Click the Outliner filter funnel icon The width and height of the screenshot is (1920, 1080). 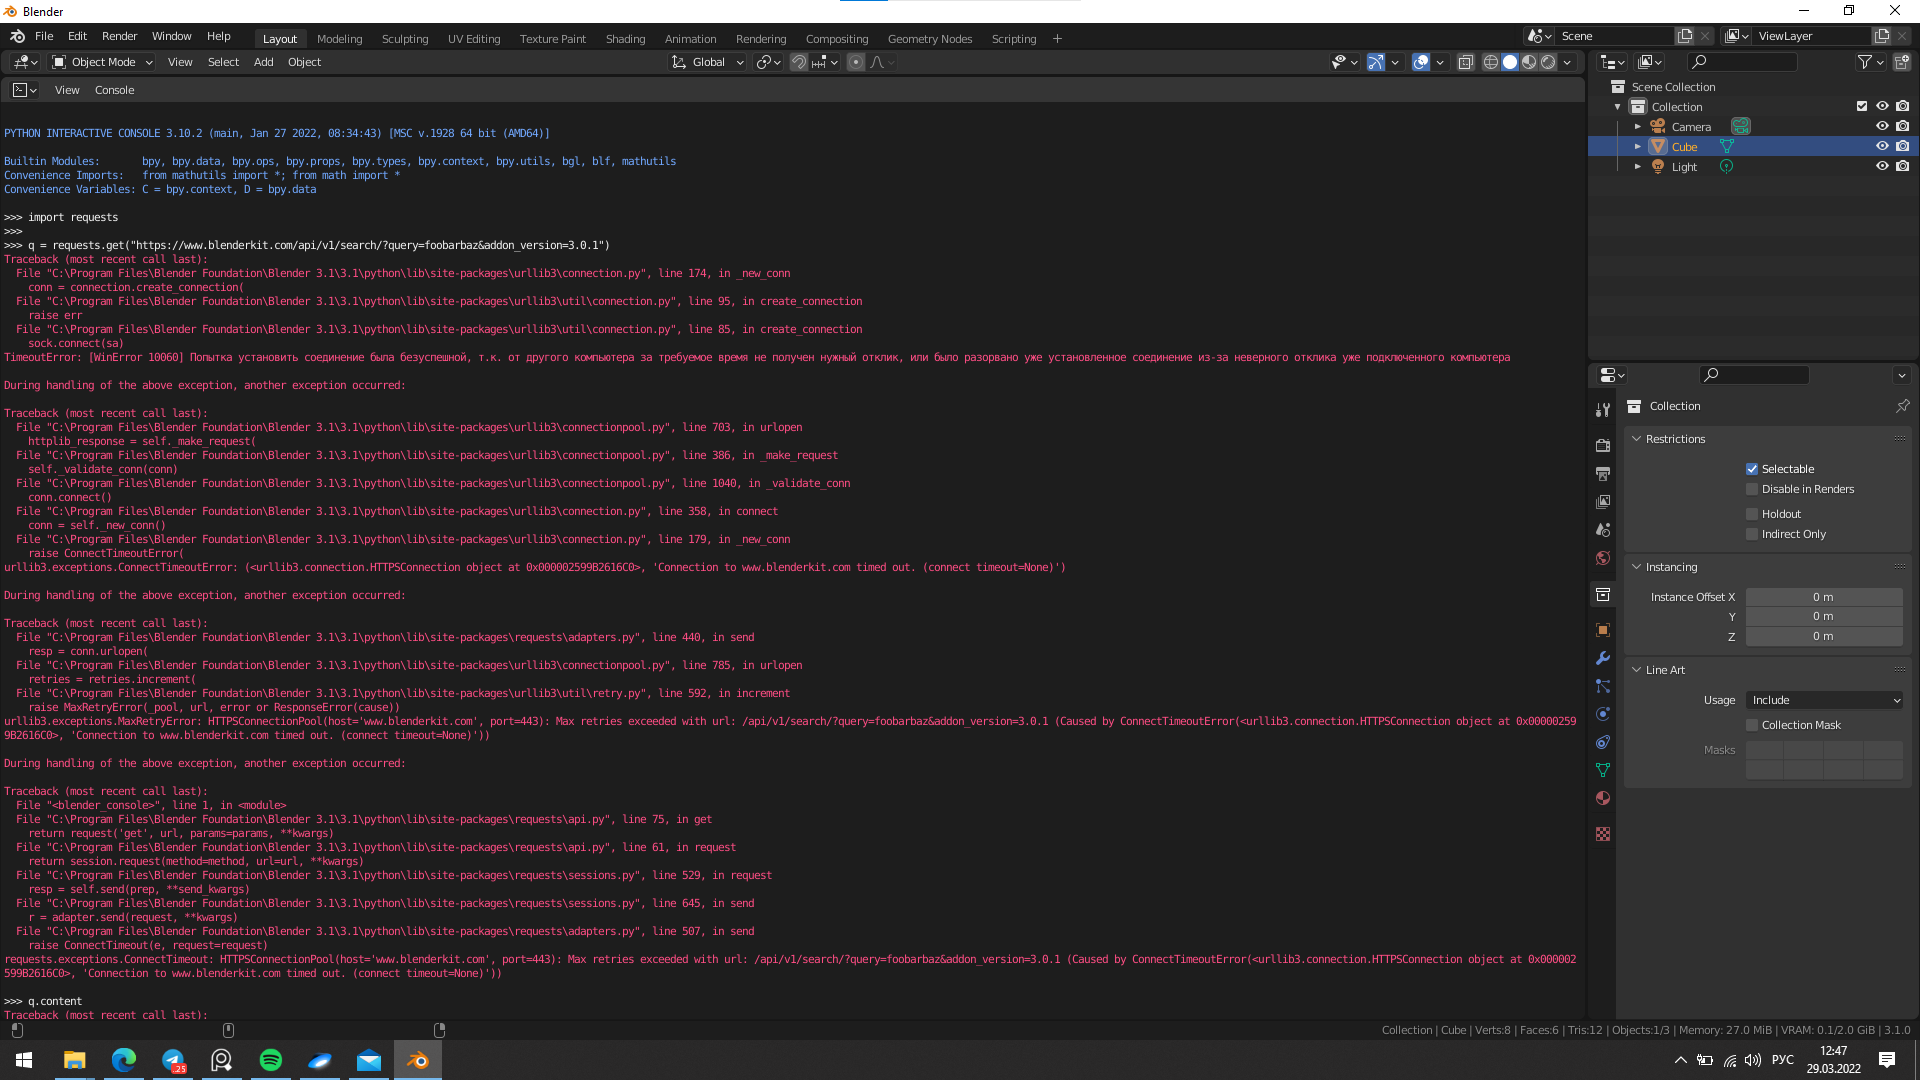point(1866,61)
